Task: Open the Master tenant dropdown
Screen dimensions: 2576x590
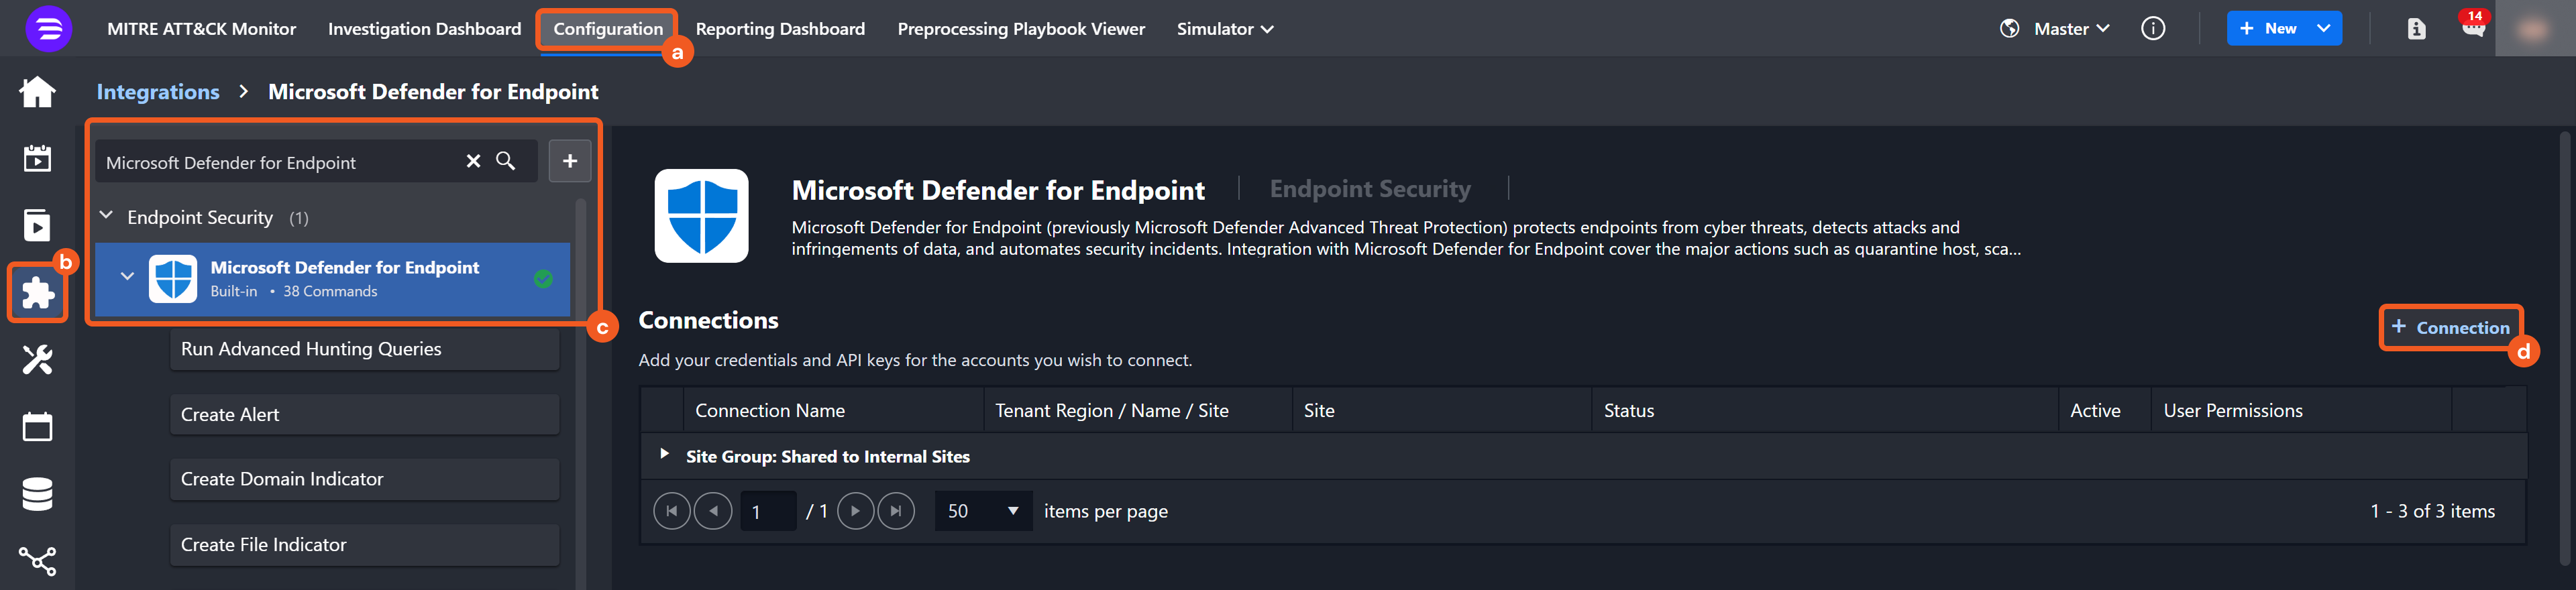Action: [2070, 29]
